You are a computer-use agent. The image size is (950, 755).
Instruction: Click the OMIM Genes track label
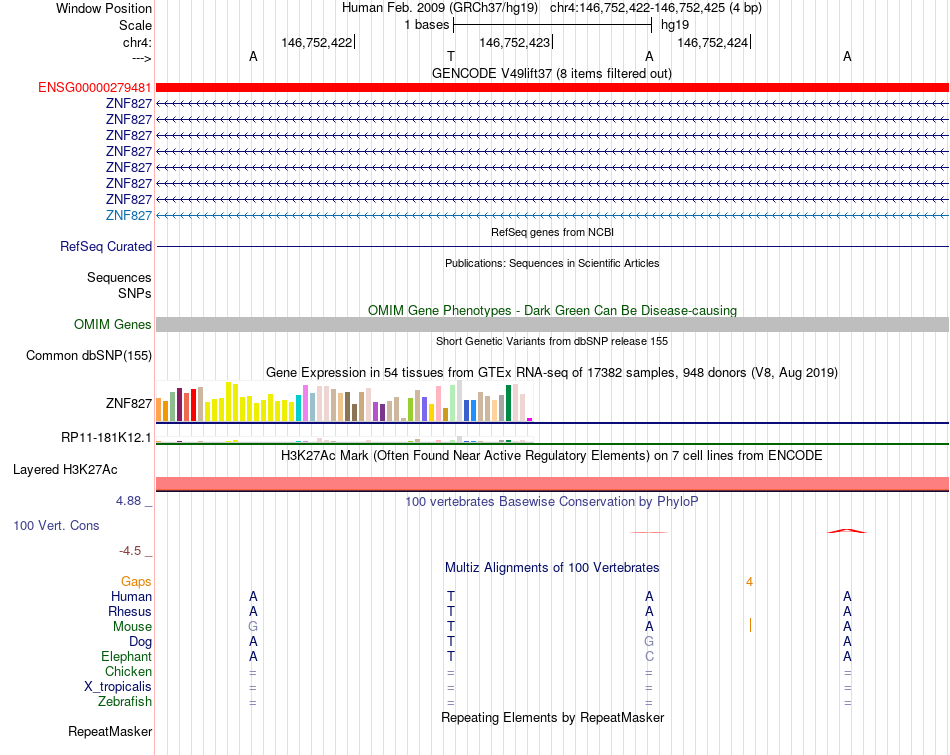(x=113, y=325)
